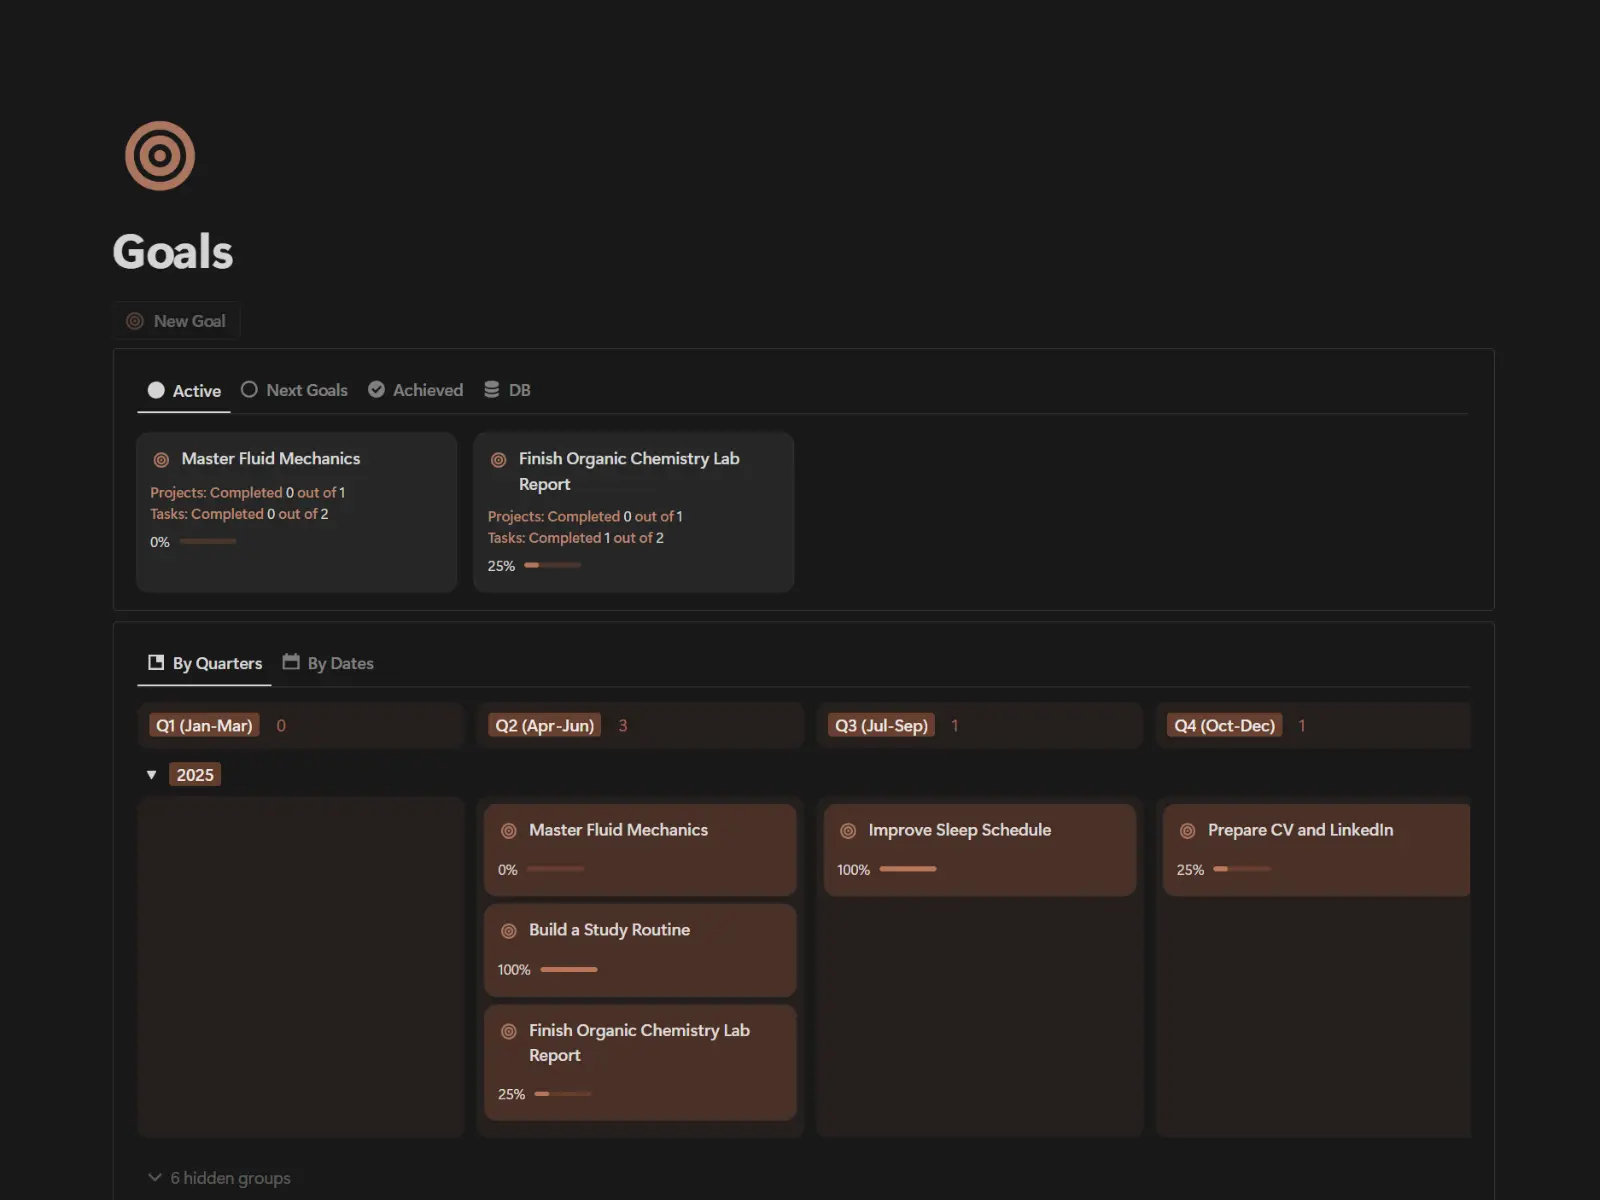Click target icon beside Prepare CV and LinkedIn
Screen dimensions: 1600x1200
tap(1187, 831)
